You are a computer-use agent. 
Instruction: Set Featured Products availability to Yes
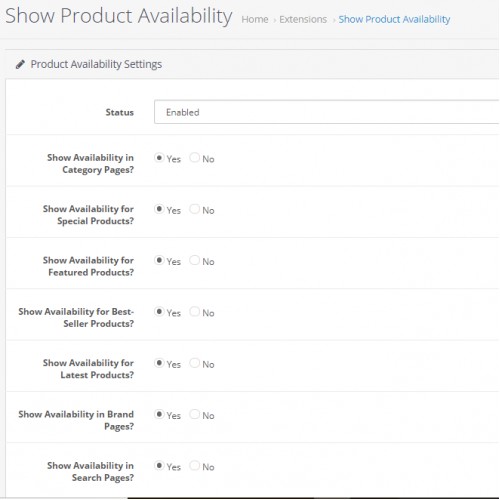tap(159, 260)
